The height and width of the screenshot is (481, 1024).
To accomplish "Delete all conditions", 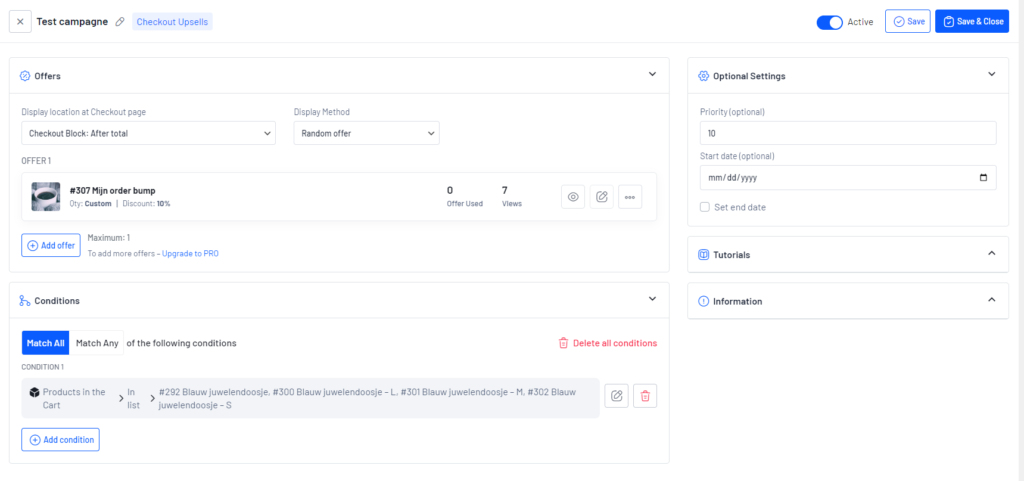I will [x=607, y=343].
